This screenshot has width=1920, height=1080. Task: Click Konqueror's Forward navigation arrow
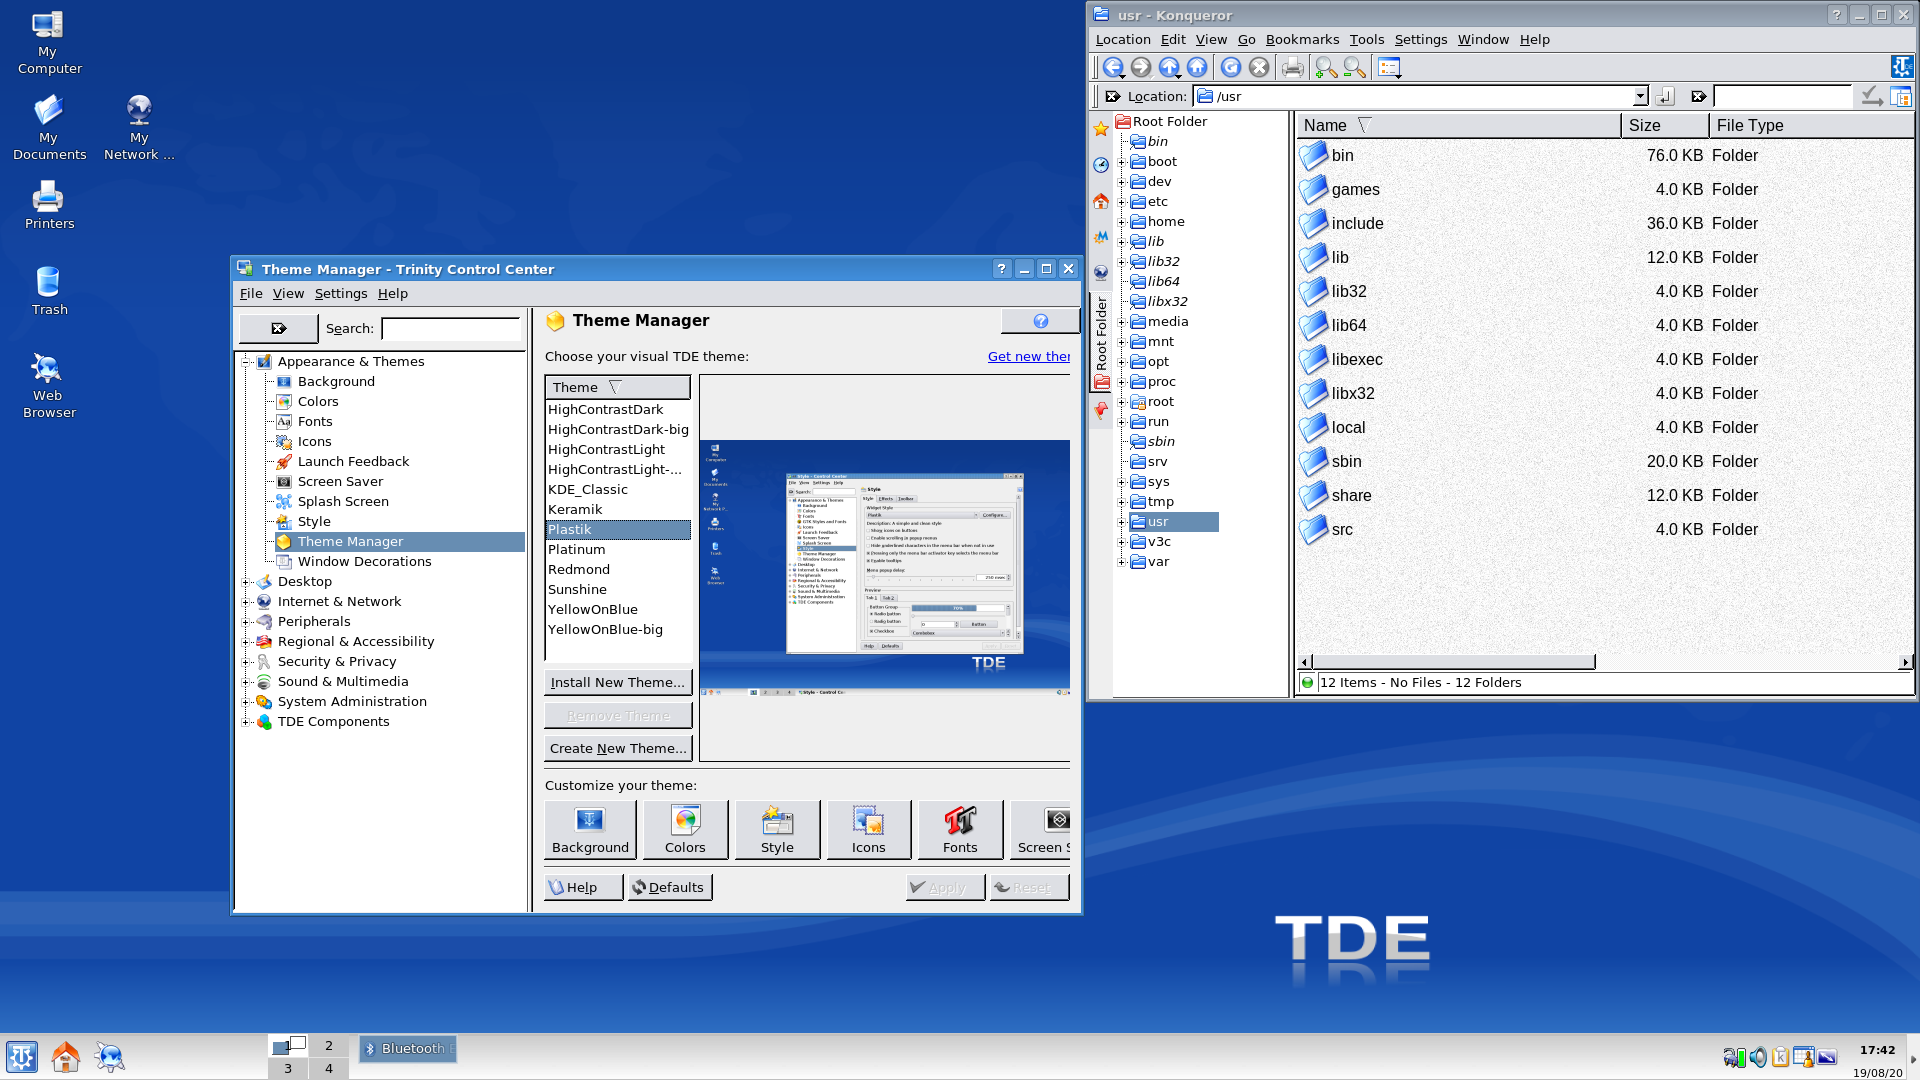coord(1140,67)
